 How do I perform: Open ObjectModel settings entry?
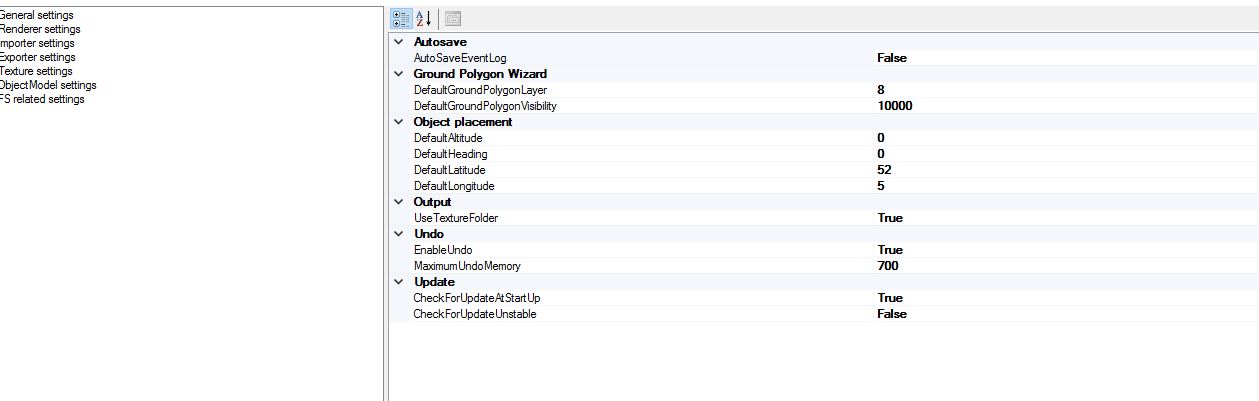(x=48, y=85)
